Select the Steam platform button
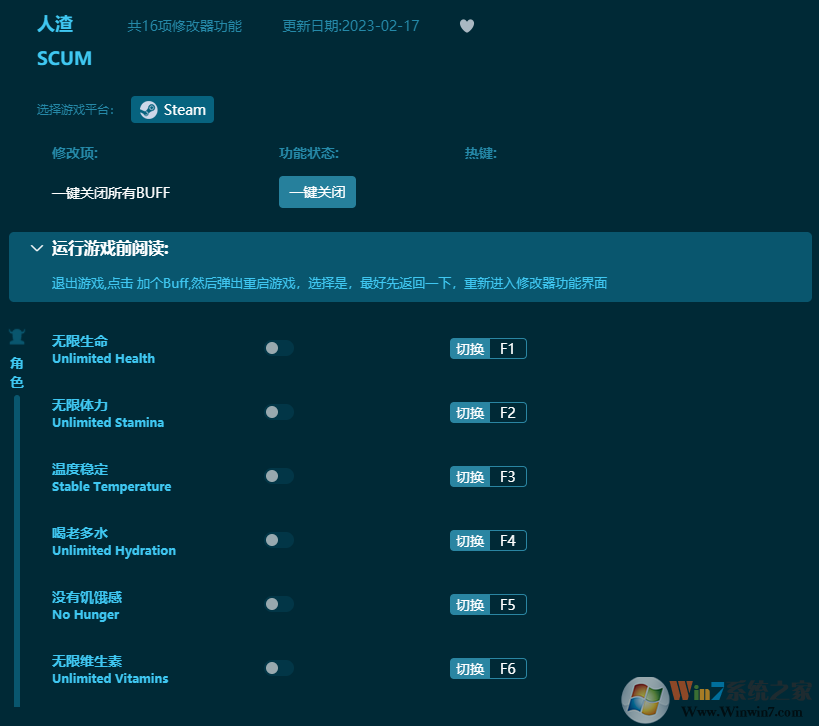The width and height of the screenshot is (819, 726). (x=172, y=109)
